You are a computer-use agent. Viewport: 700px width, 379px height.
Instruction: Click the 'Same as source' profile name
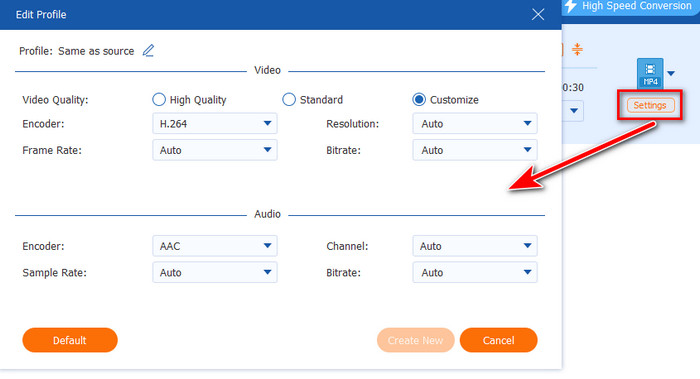click(x=96, y=51)
